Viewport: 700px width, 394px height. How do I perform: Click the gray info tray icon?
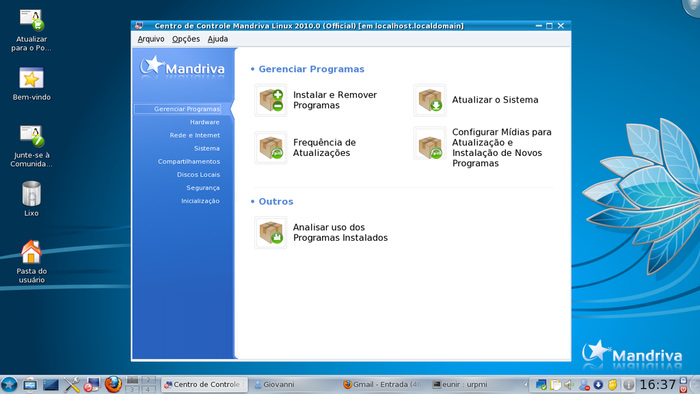point(628,385)
